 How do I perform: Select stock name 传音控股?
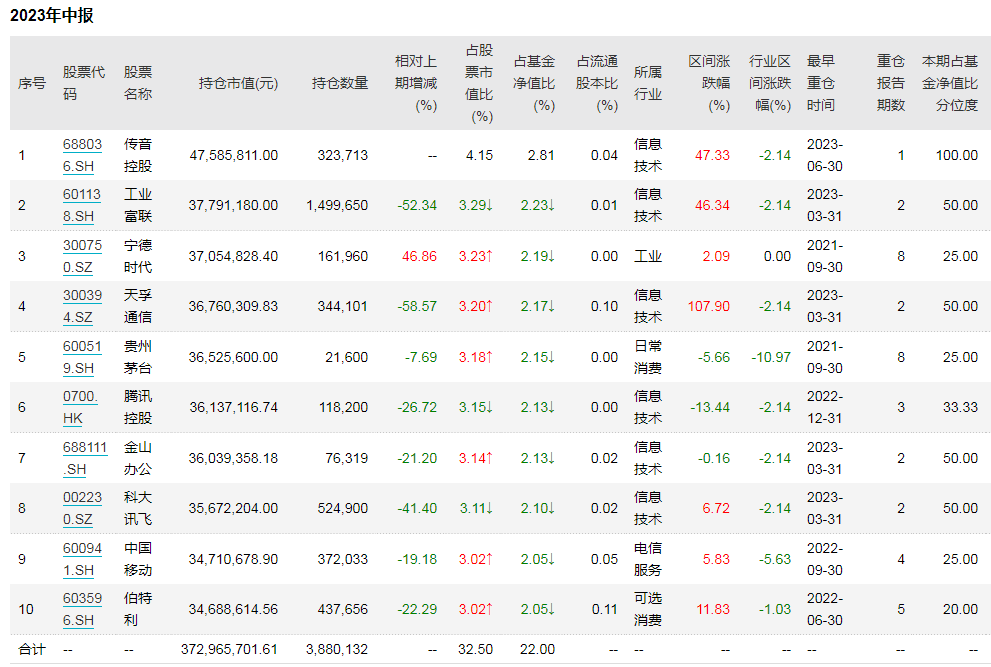[x=138, y=155]
